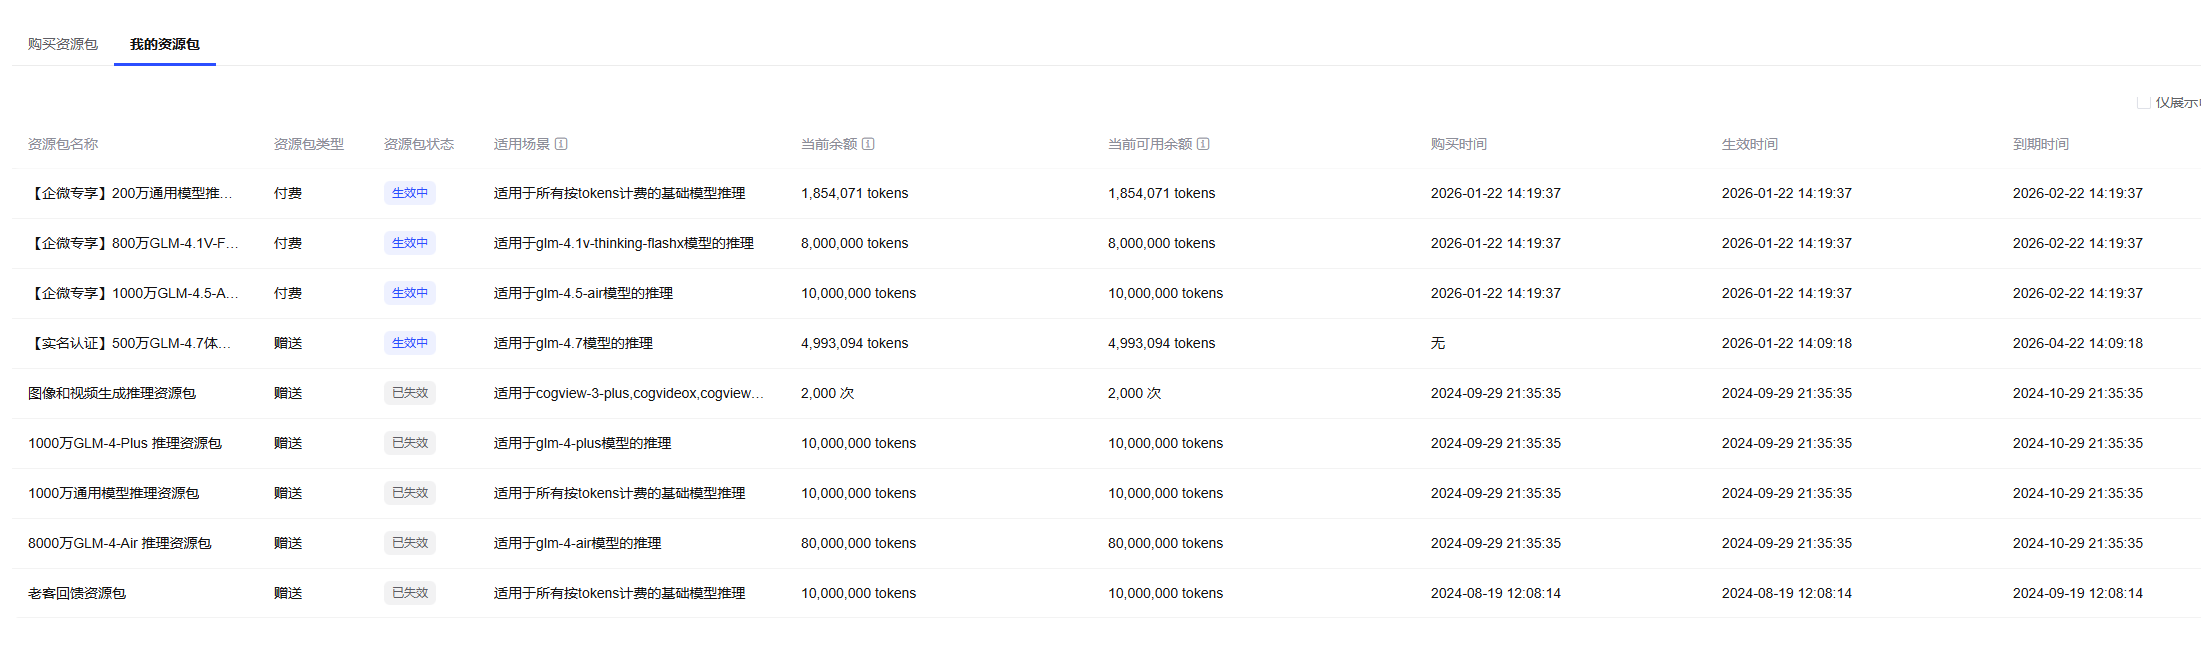Click 付费 type in 200万通用模型 row
The image size is (2201, 666).
288,193
